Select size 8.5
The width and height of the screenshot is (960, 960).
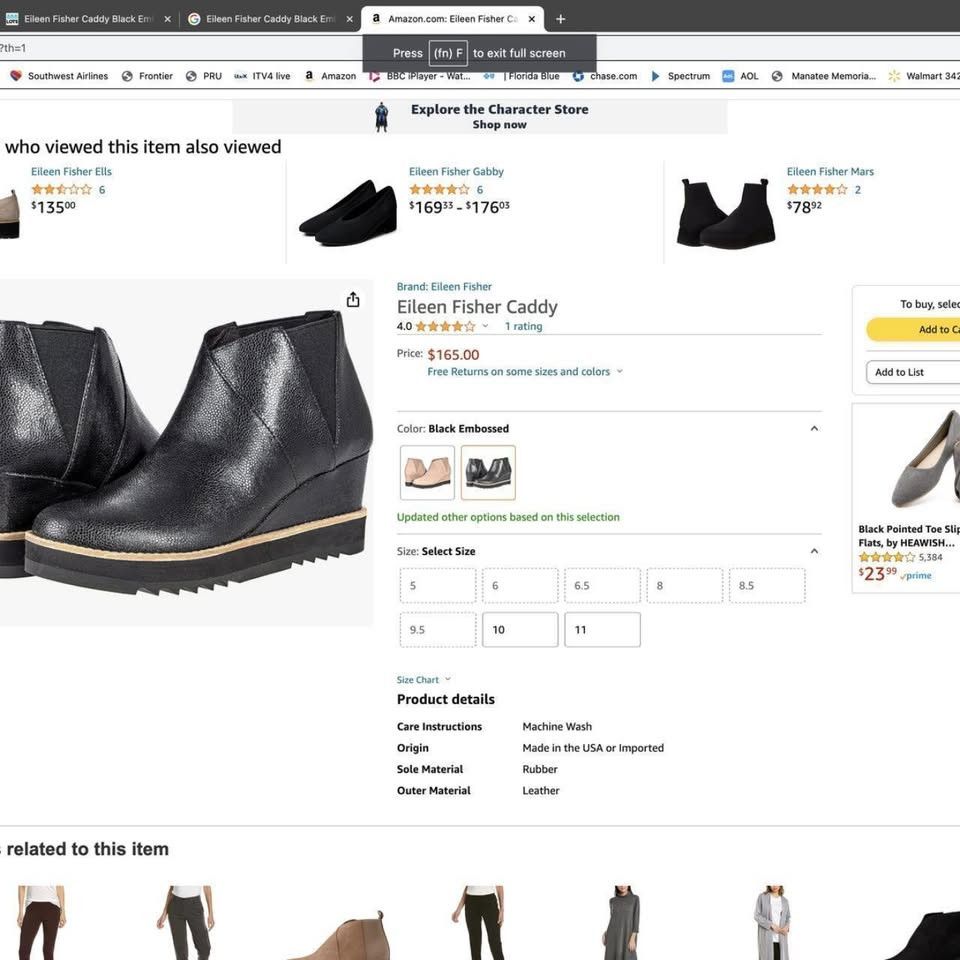767,585
